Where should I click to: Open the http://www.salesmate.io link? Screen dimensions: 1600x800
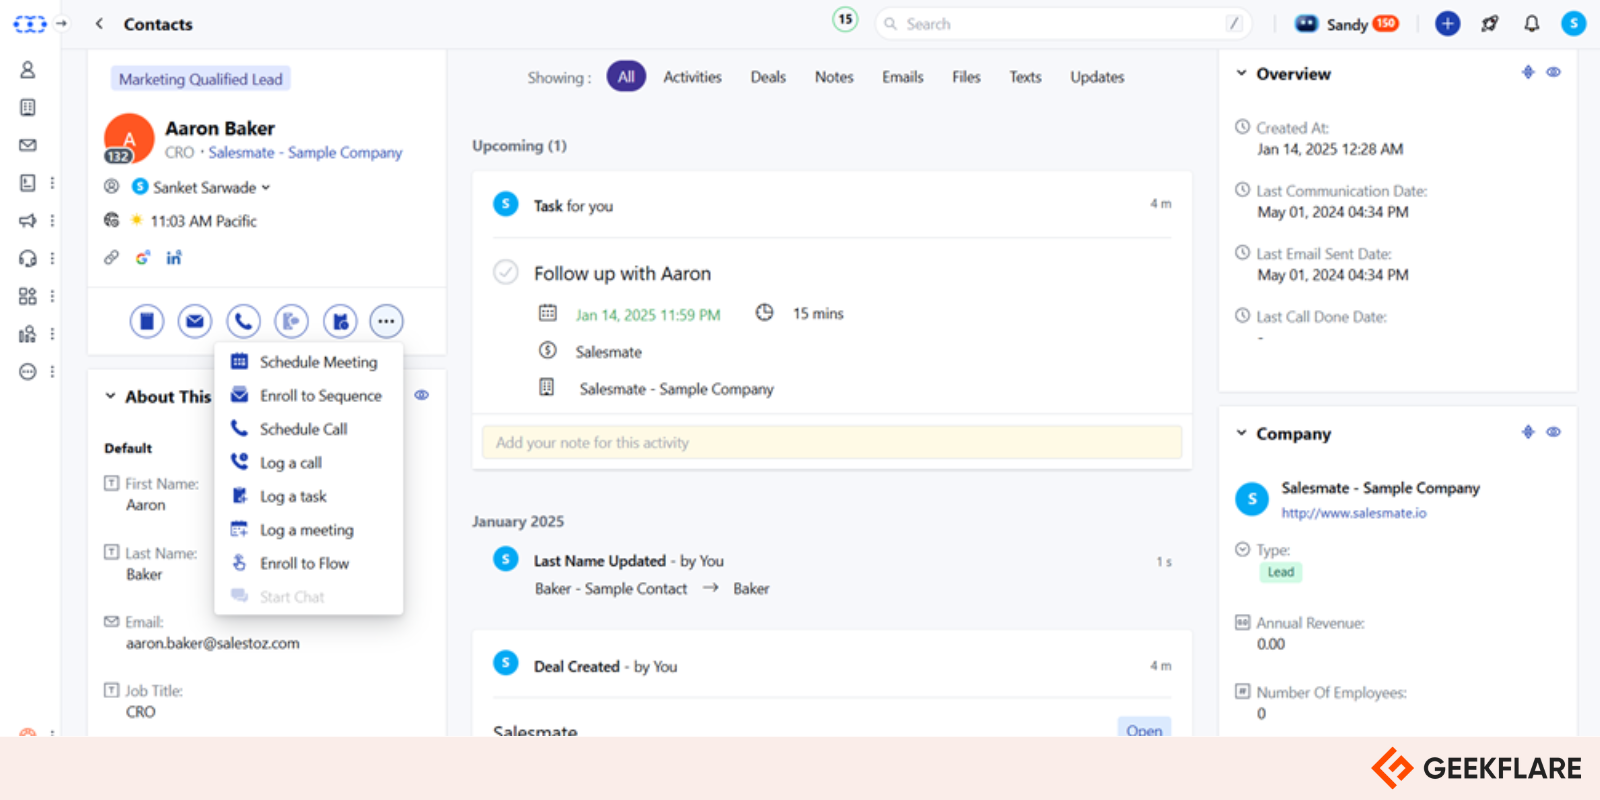pos(1354,513)
